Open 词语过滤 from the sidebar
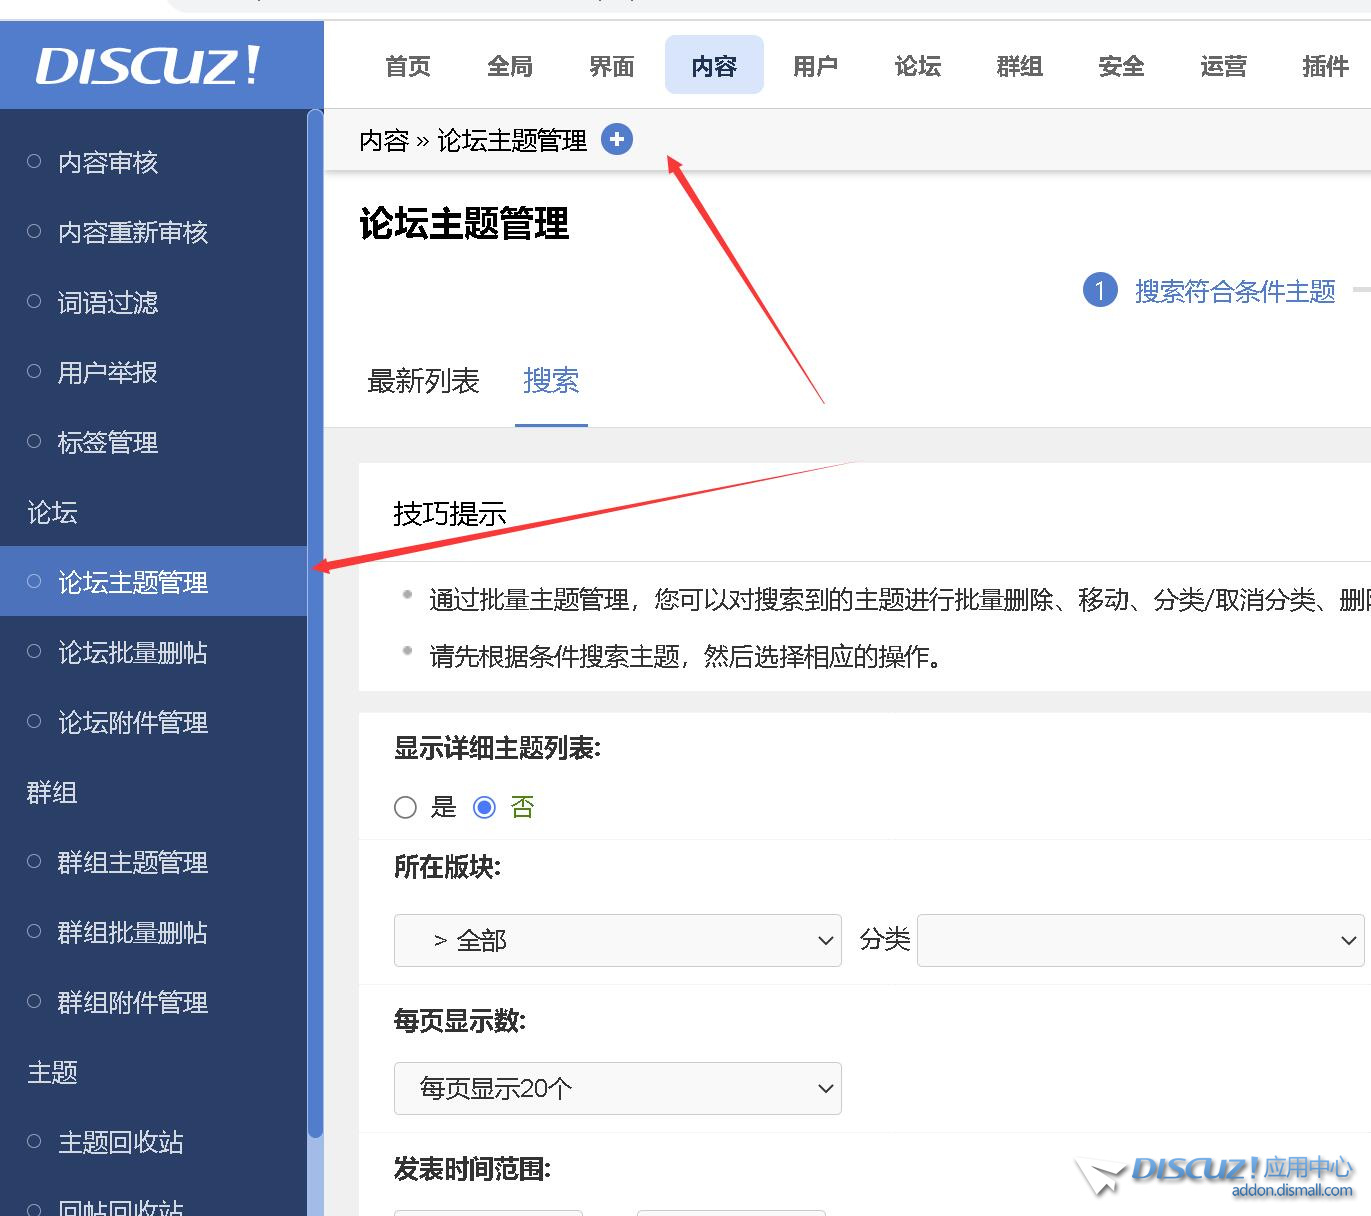This screenshot has height=1216, width=1371. tap(107, 302)
